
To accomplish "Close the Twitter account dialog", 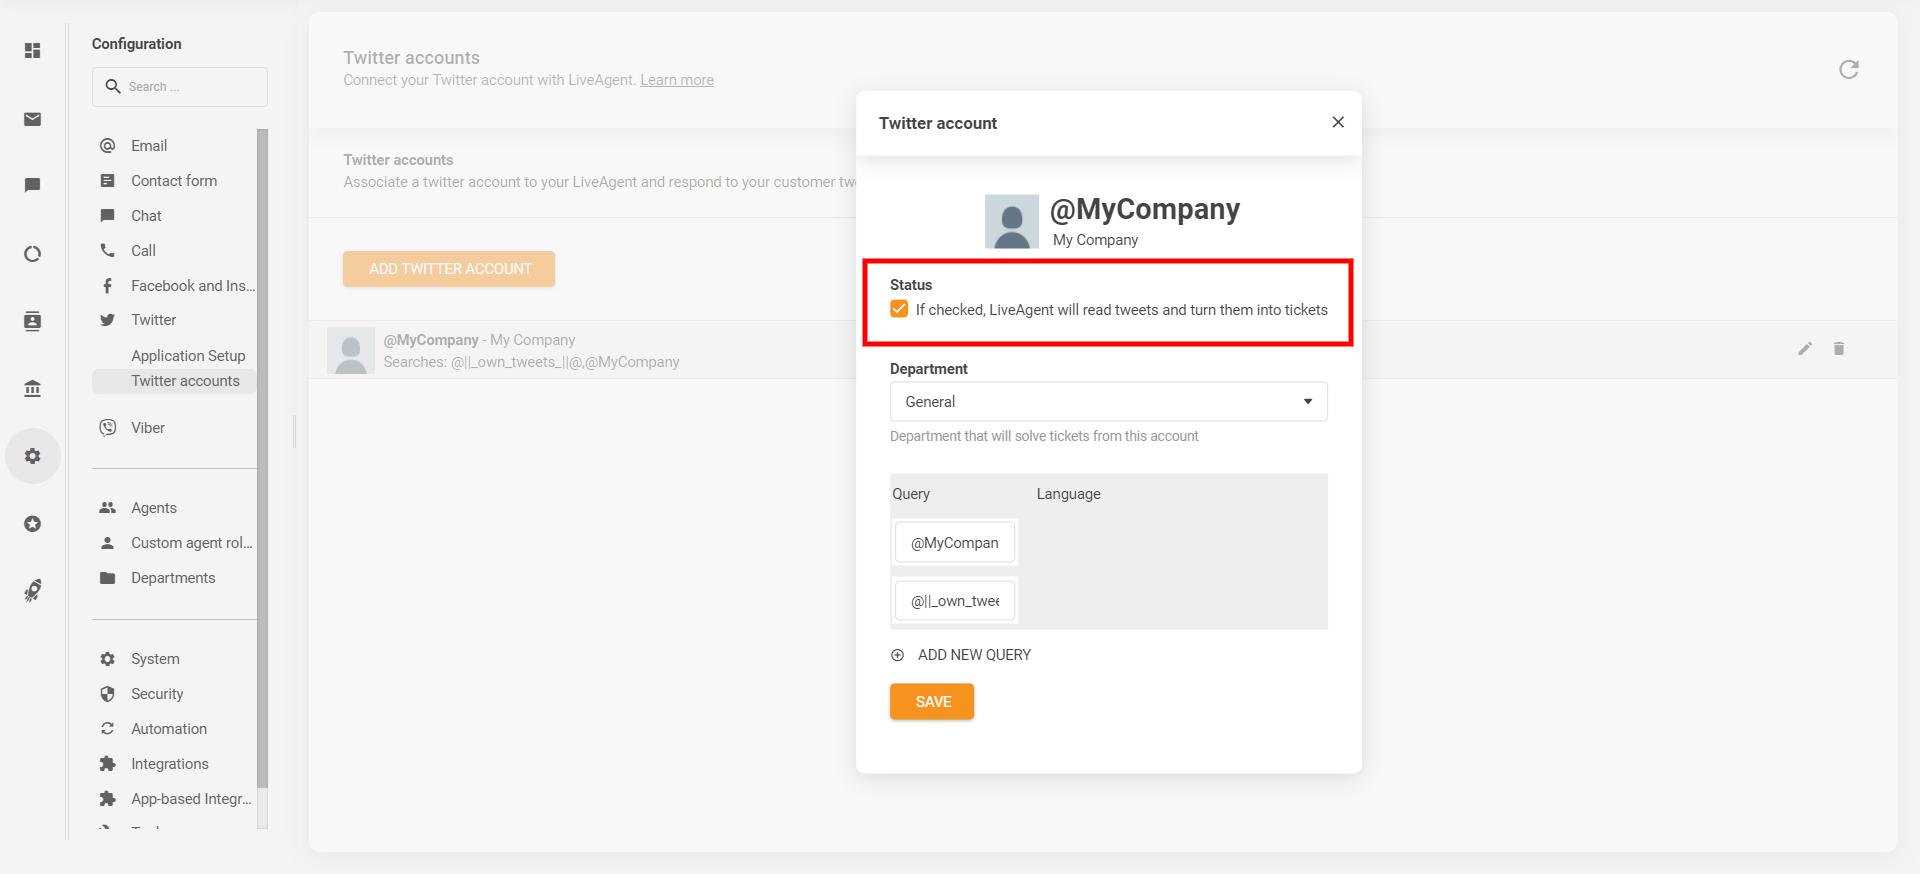I will (1337, 122).
